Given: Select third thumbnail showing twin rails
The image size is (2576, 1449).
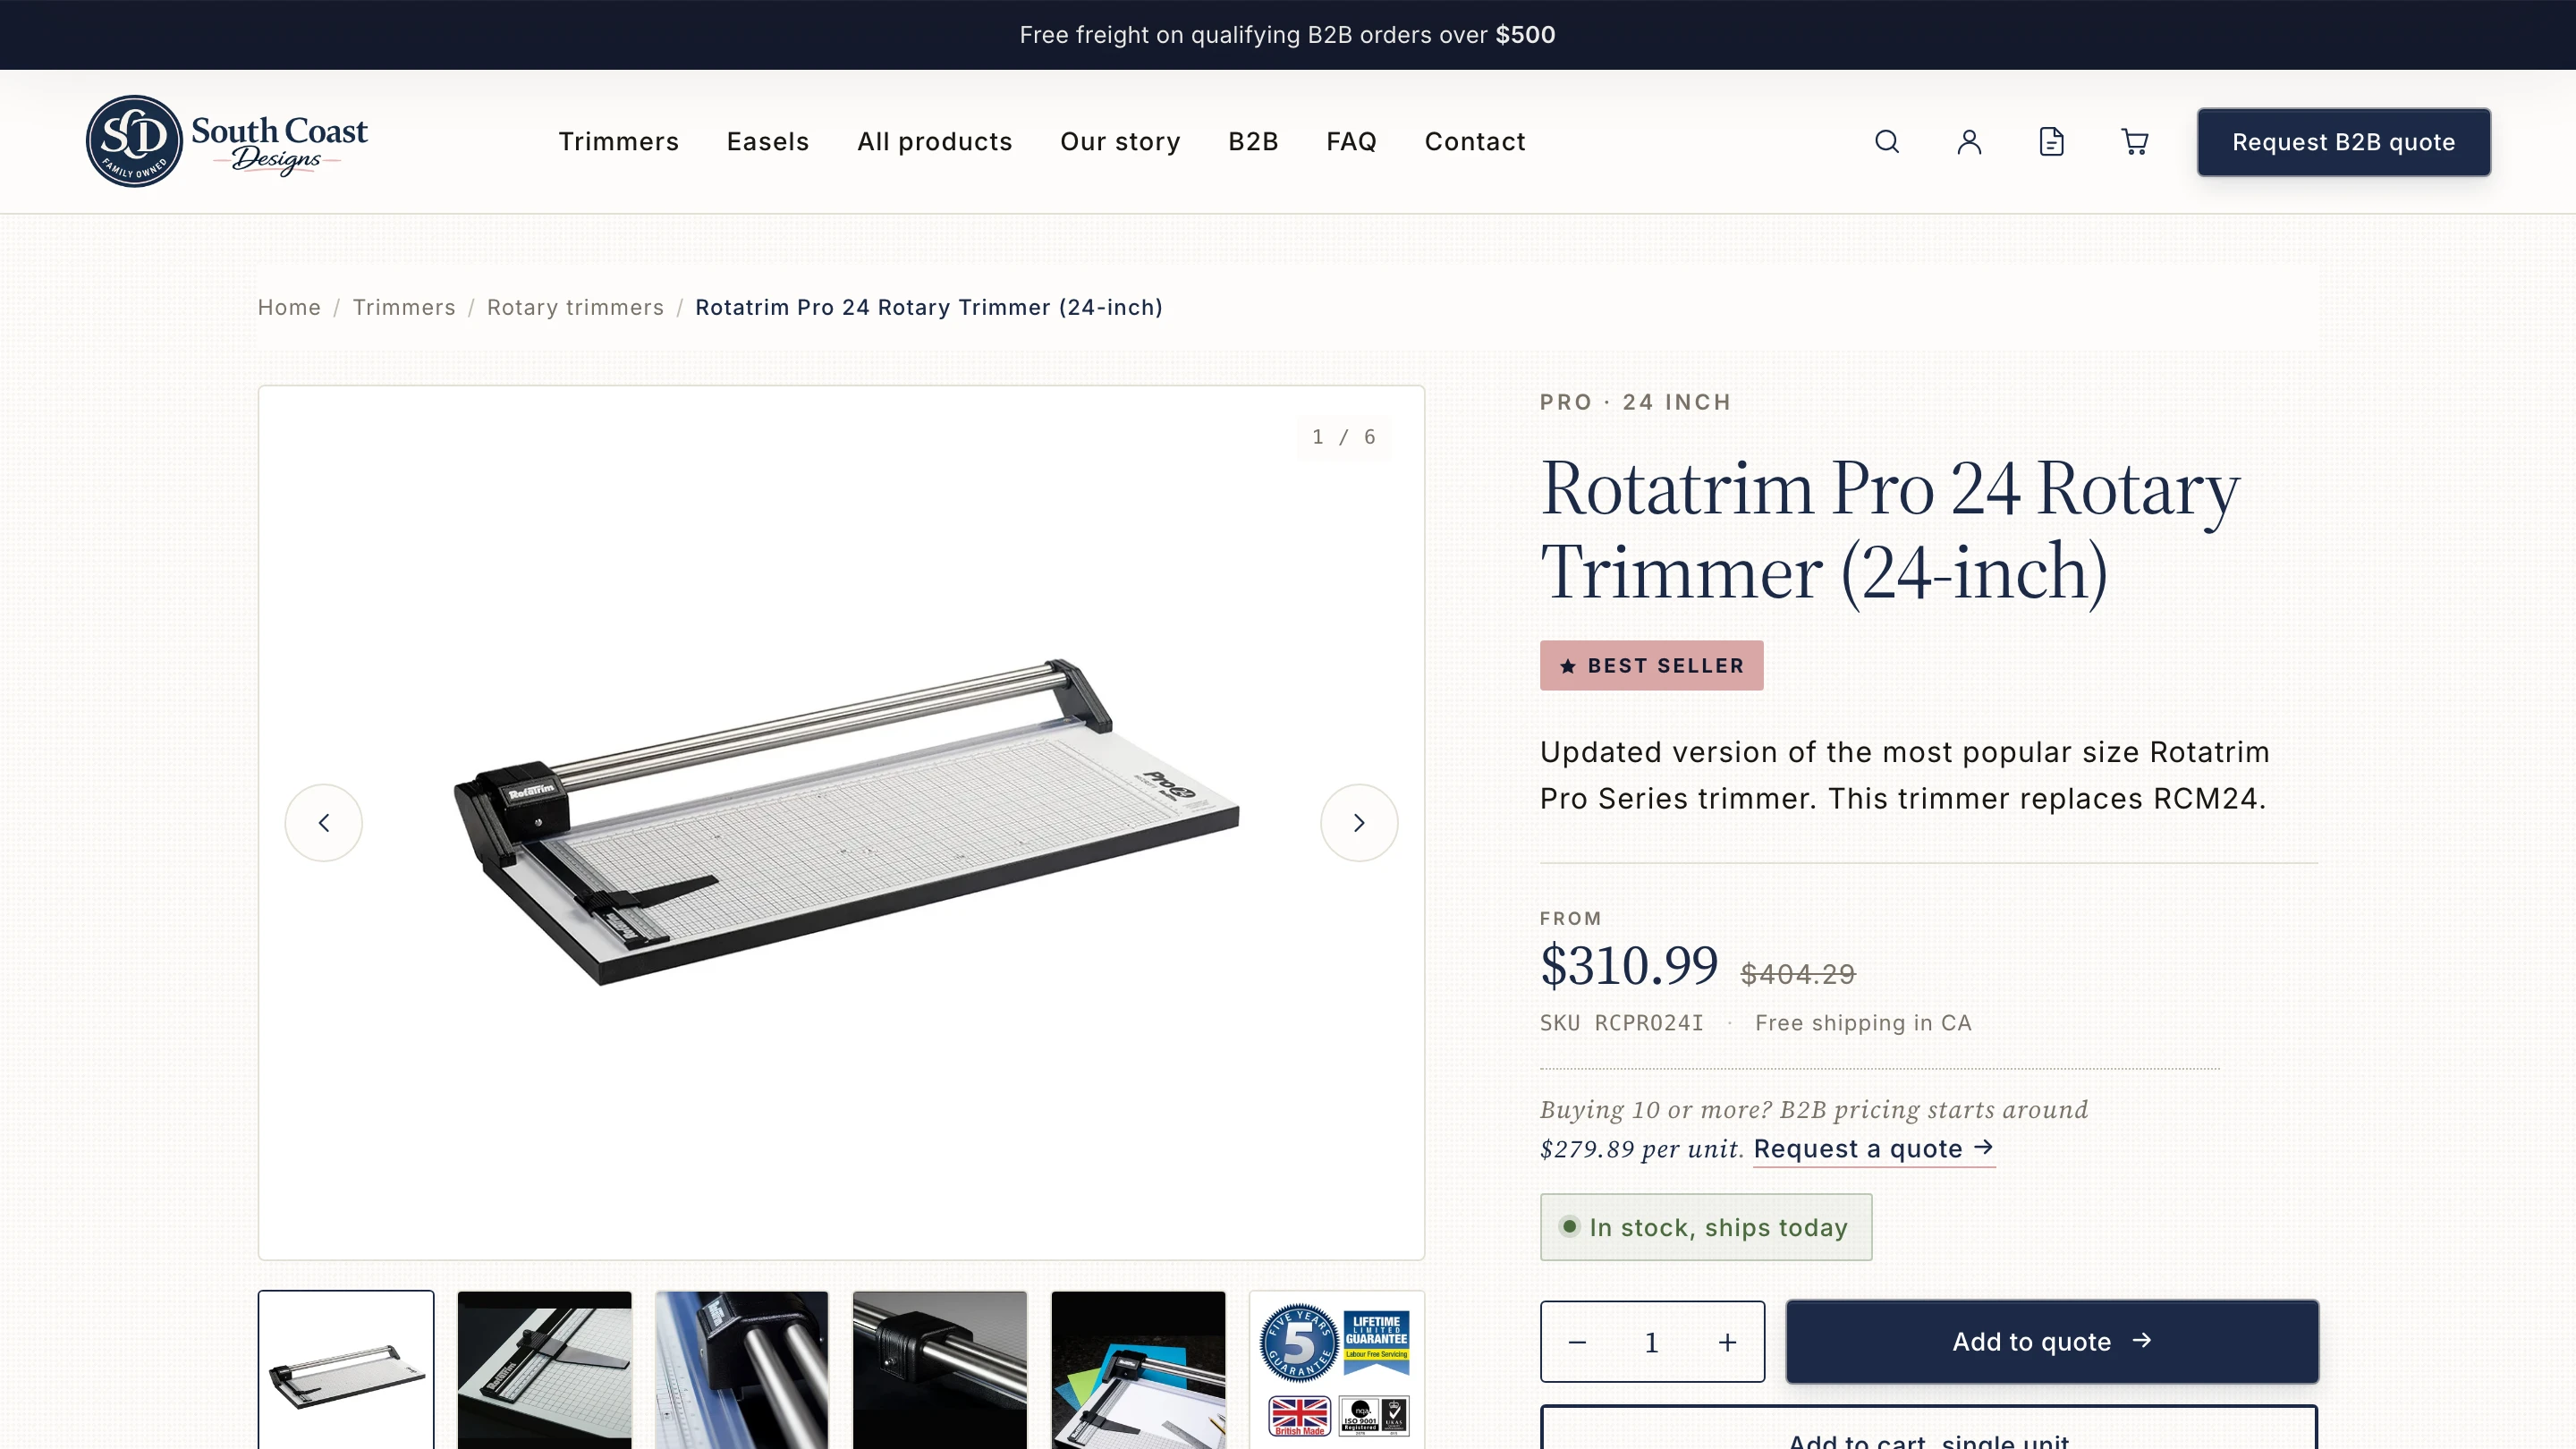Looking at the screenshot, I should pyautogui.click(x=741, y=1370).
